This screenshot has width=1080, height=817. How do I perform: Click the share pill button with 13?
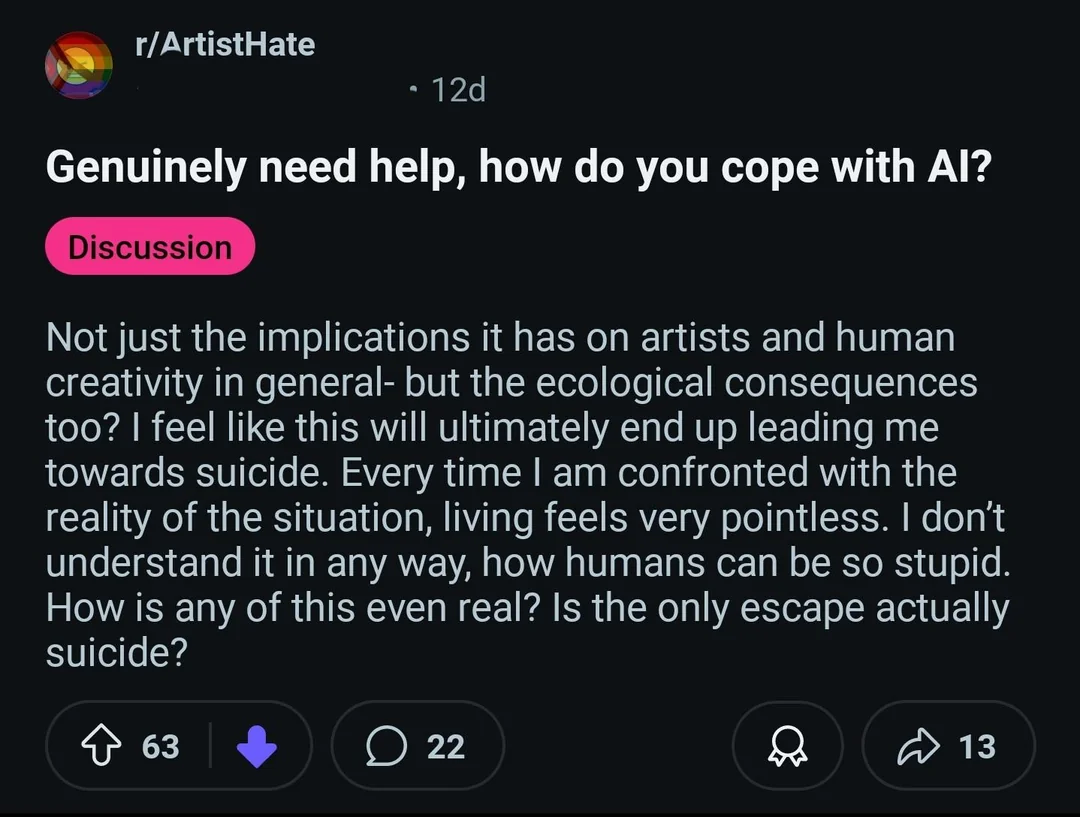[x=948, y=745]
